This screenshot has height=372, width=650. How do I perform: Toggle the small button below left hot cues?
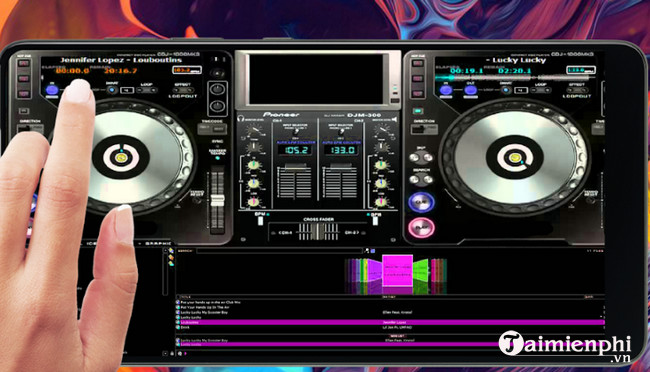[x=24, y=111]
